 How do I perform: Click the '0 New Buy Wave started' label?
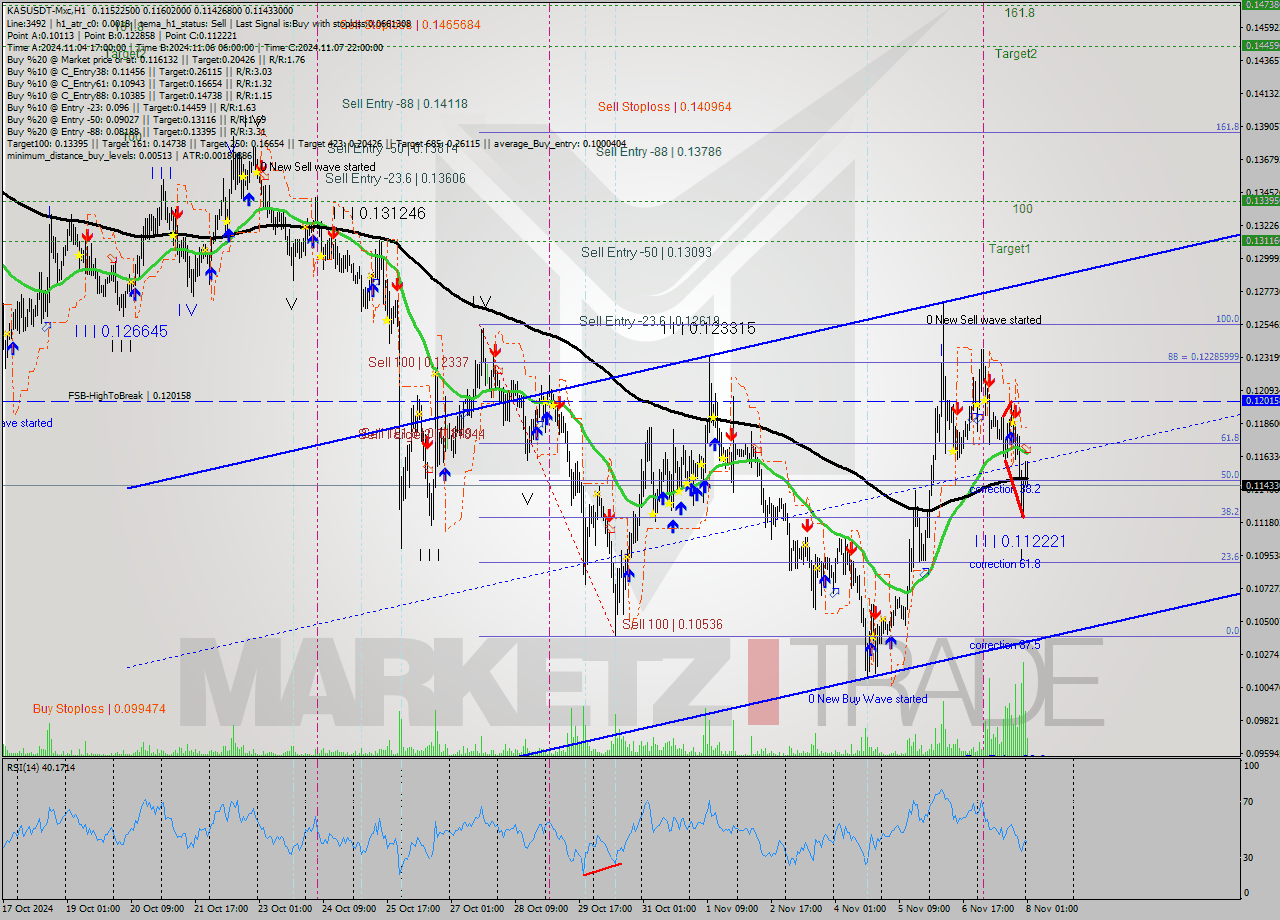coord(868,699)
